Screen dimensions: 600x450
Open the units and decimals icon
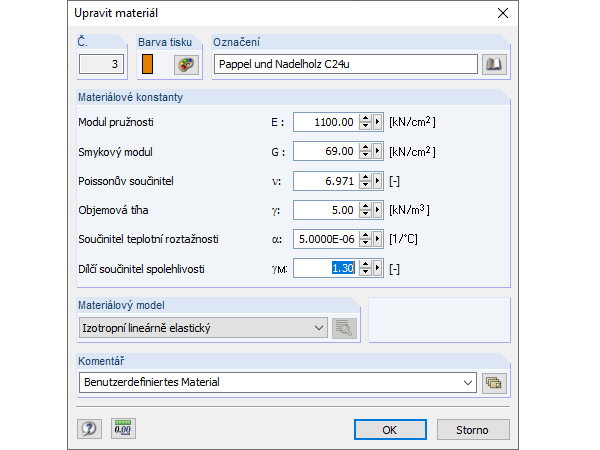[x=123, y=429]
